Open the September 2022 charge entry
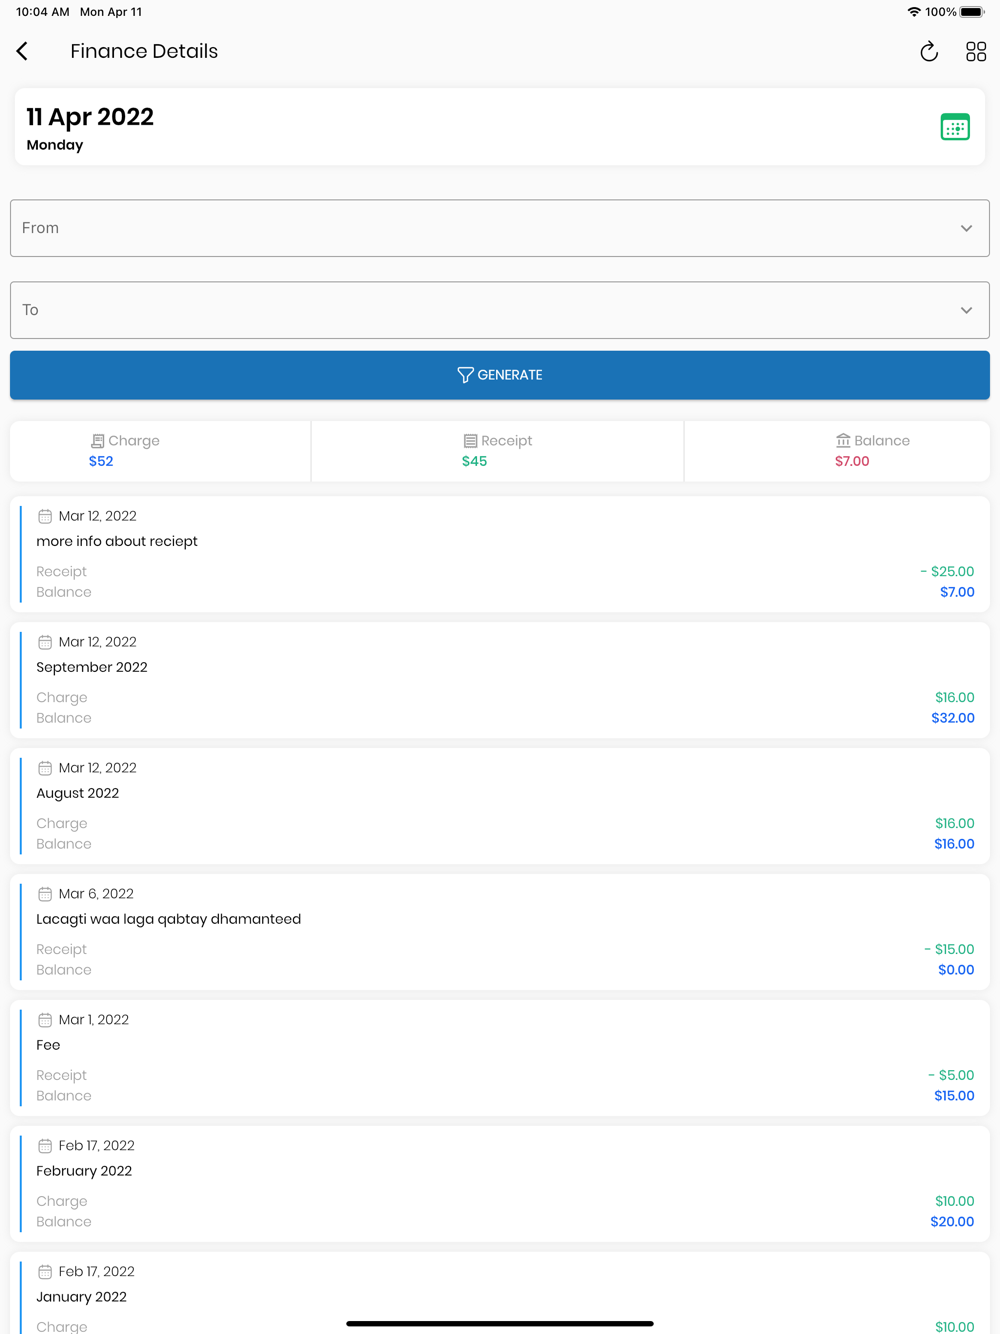This screenshot has width=1000, height=1334. click(500, 680)
